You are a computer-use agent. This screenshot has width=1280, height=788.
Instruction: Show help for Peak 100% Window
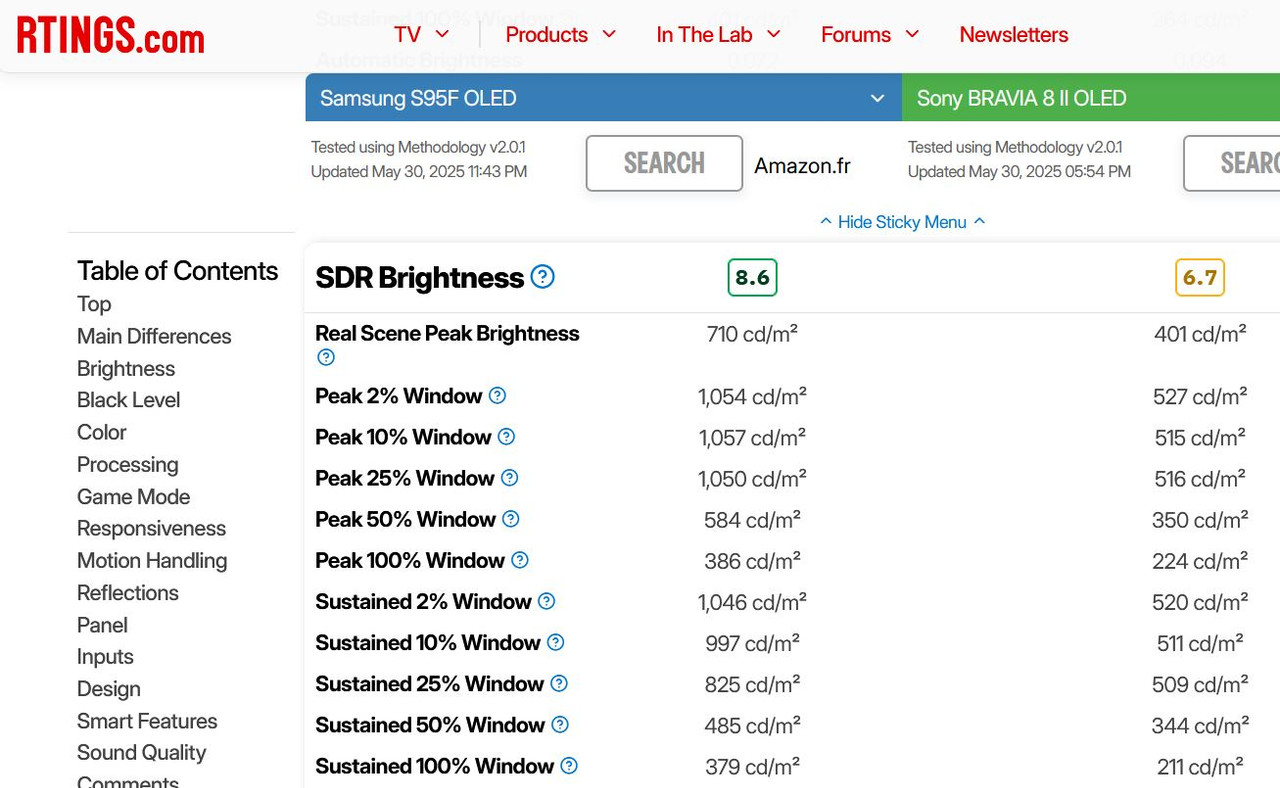click(520, 560)
